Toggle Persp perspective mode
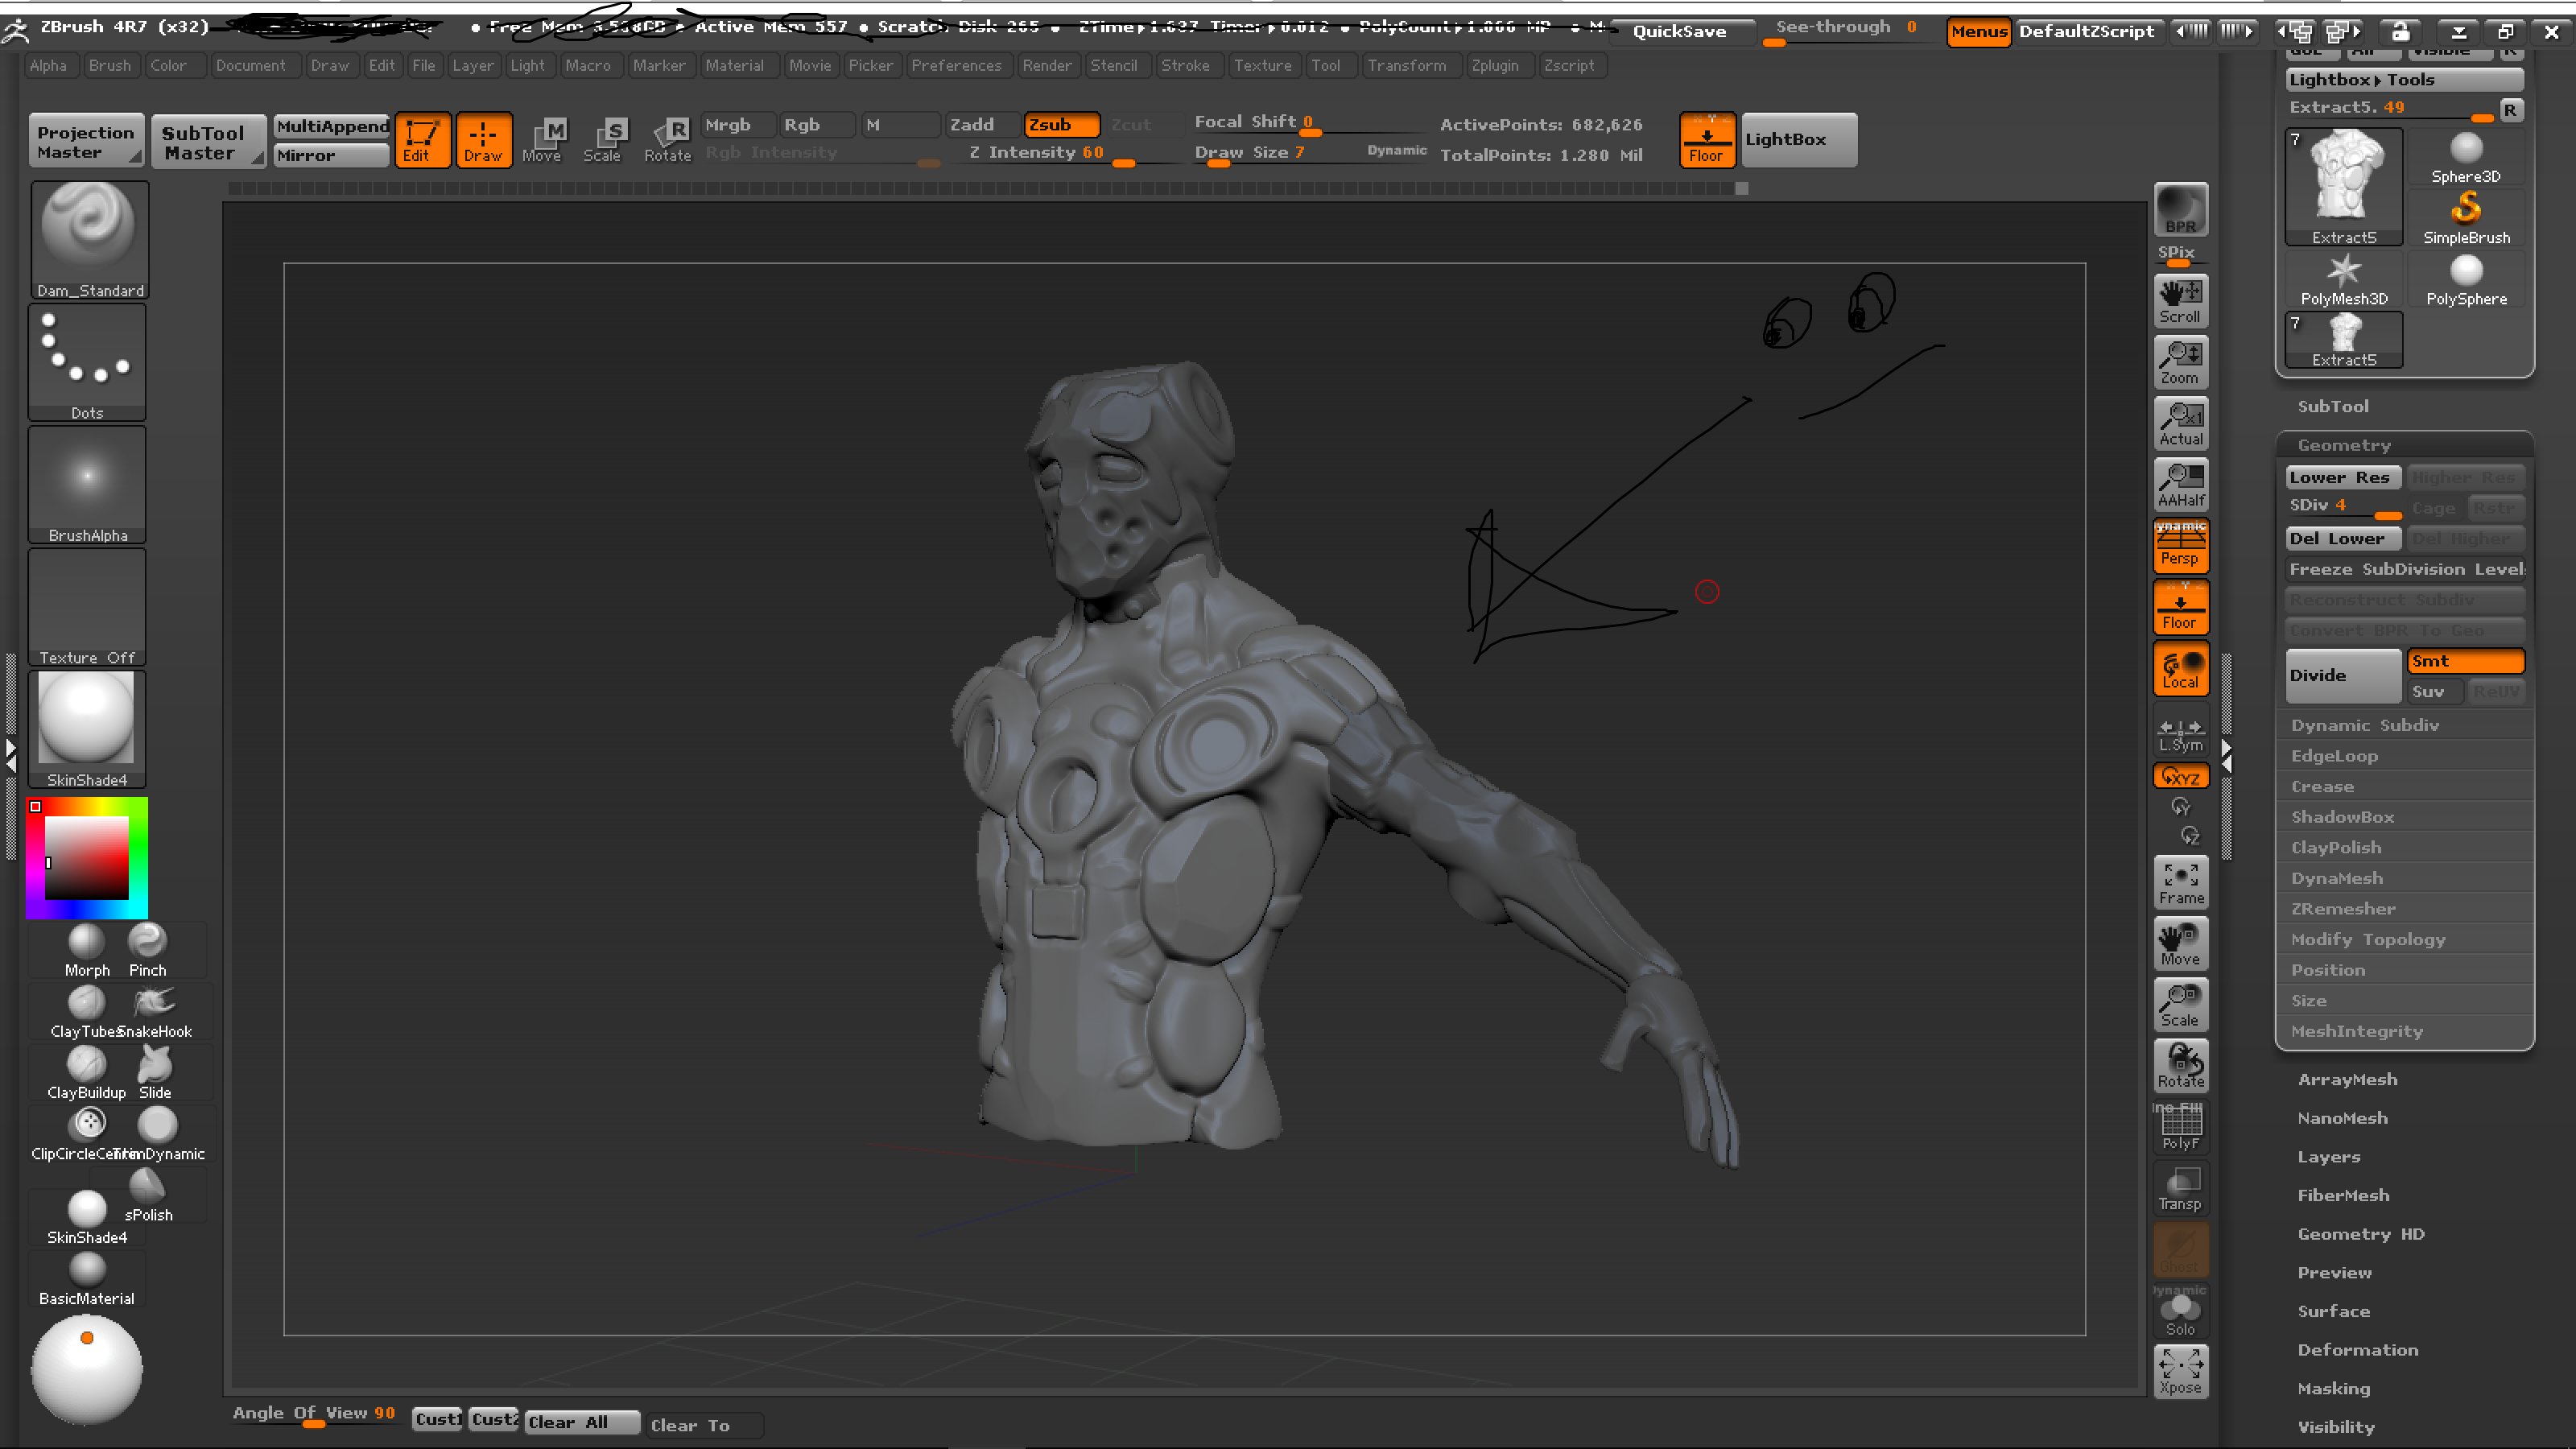This screenshot has width=2576, height=1449. point(2180,546)
